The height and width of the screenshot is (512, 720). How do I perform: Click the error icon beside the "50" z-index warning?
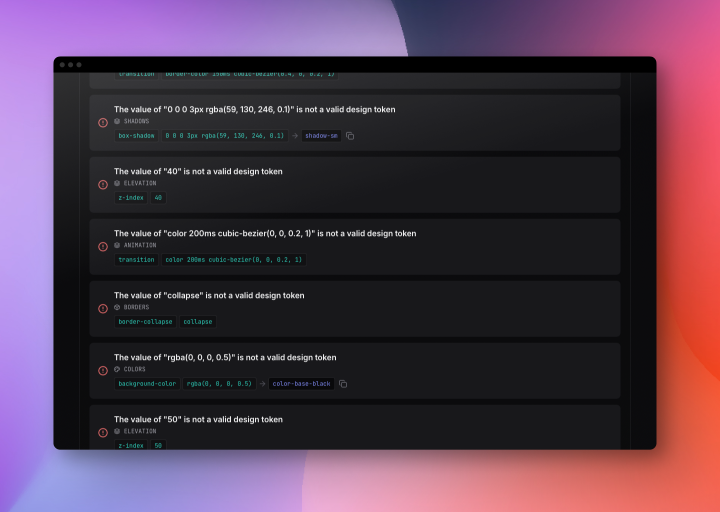point(103,433)
